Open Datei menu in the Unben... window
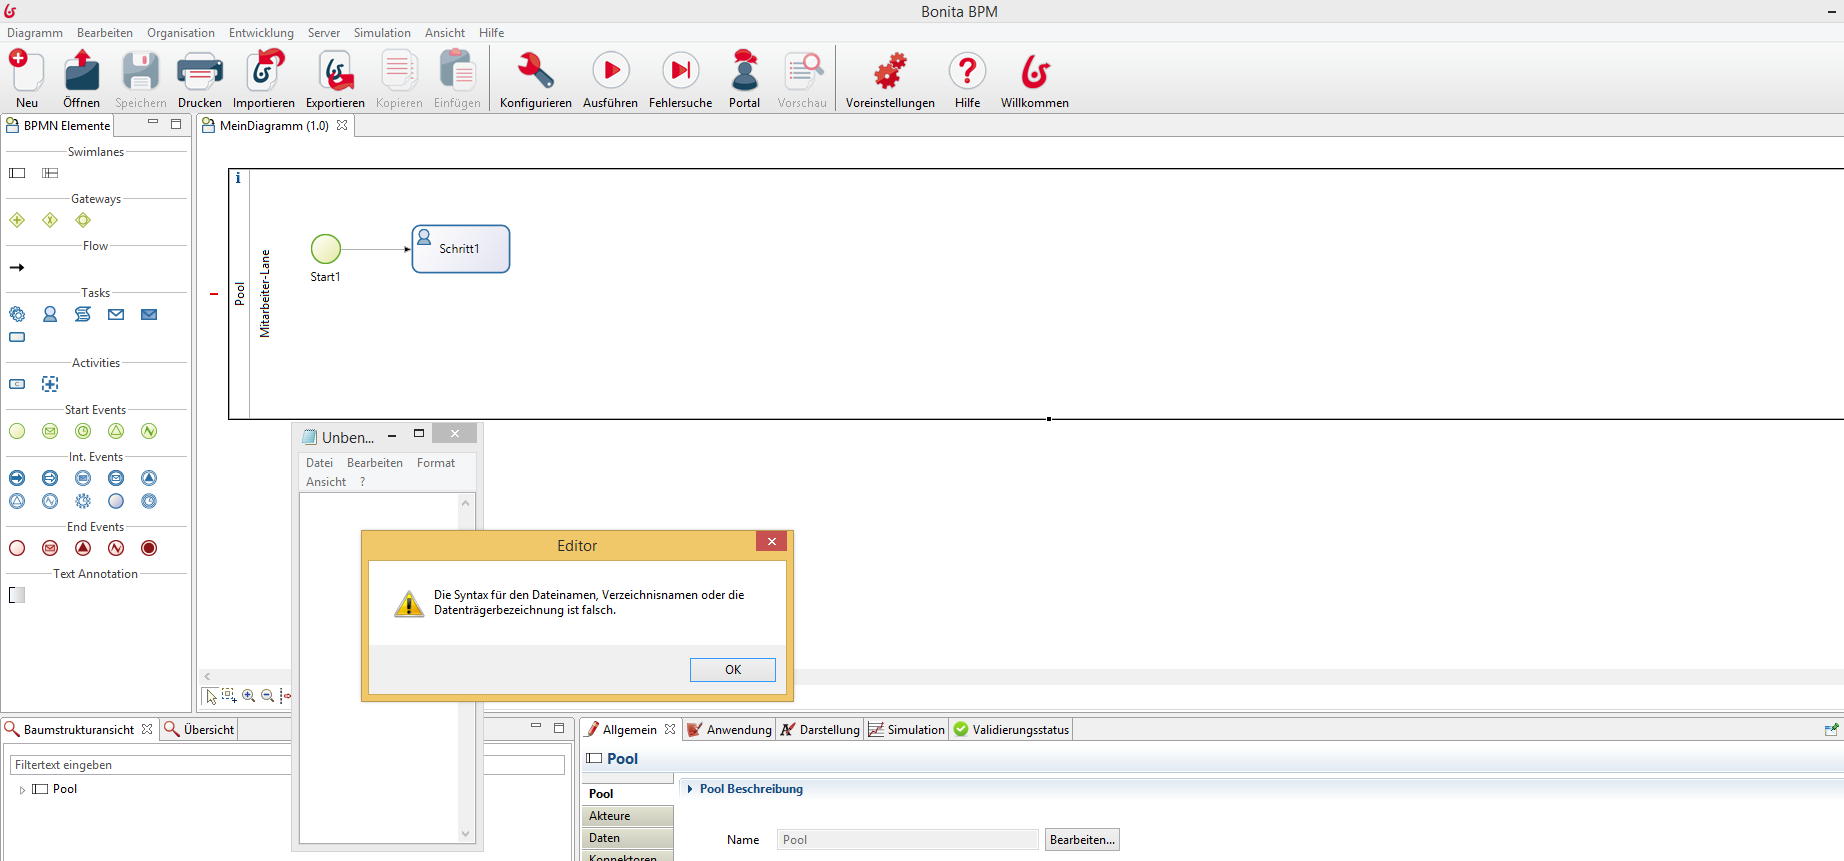This screenshot has height=861, width=1844. click(x=320, y=463)
